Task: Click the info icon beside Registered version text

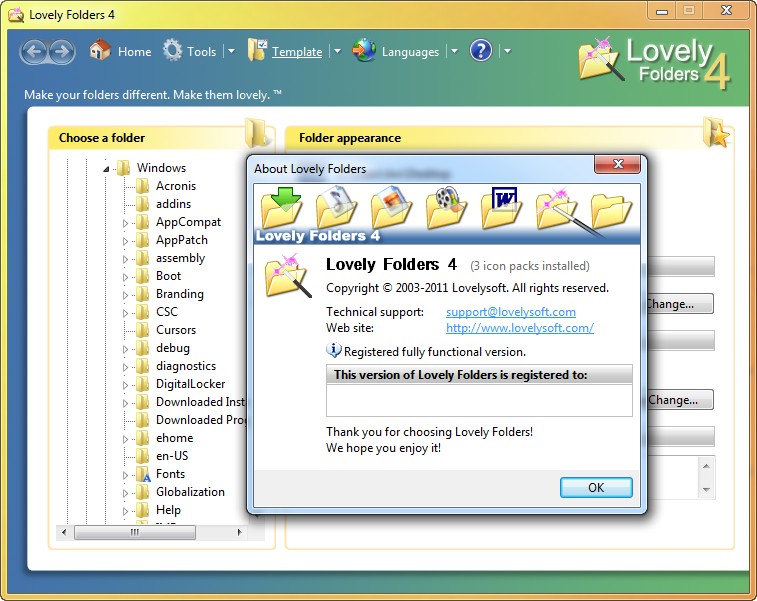Action: [334, 350]
